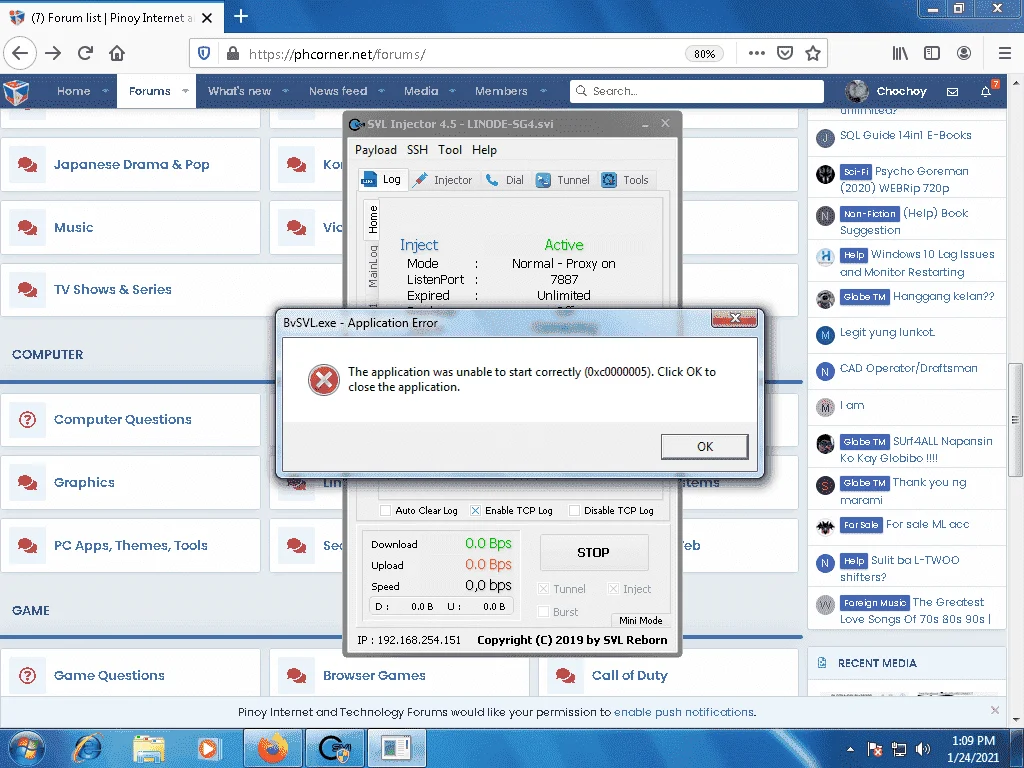Close the Forum list tab
1024x768 pixels.
tap(207, 18)
